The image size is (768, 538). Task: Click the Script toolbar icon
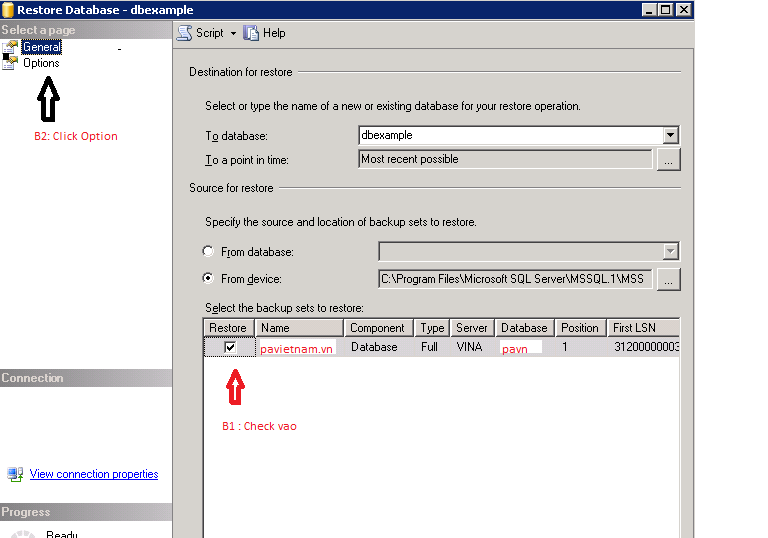[185, 33]
